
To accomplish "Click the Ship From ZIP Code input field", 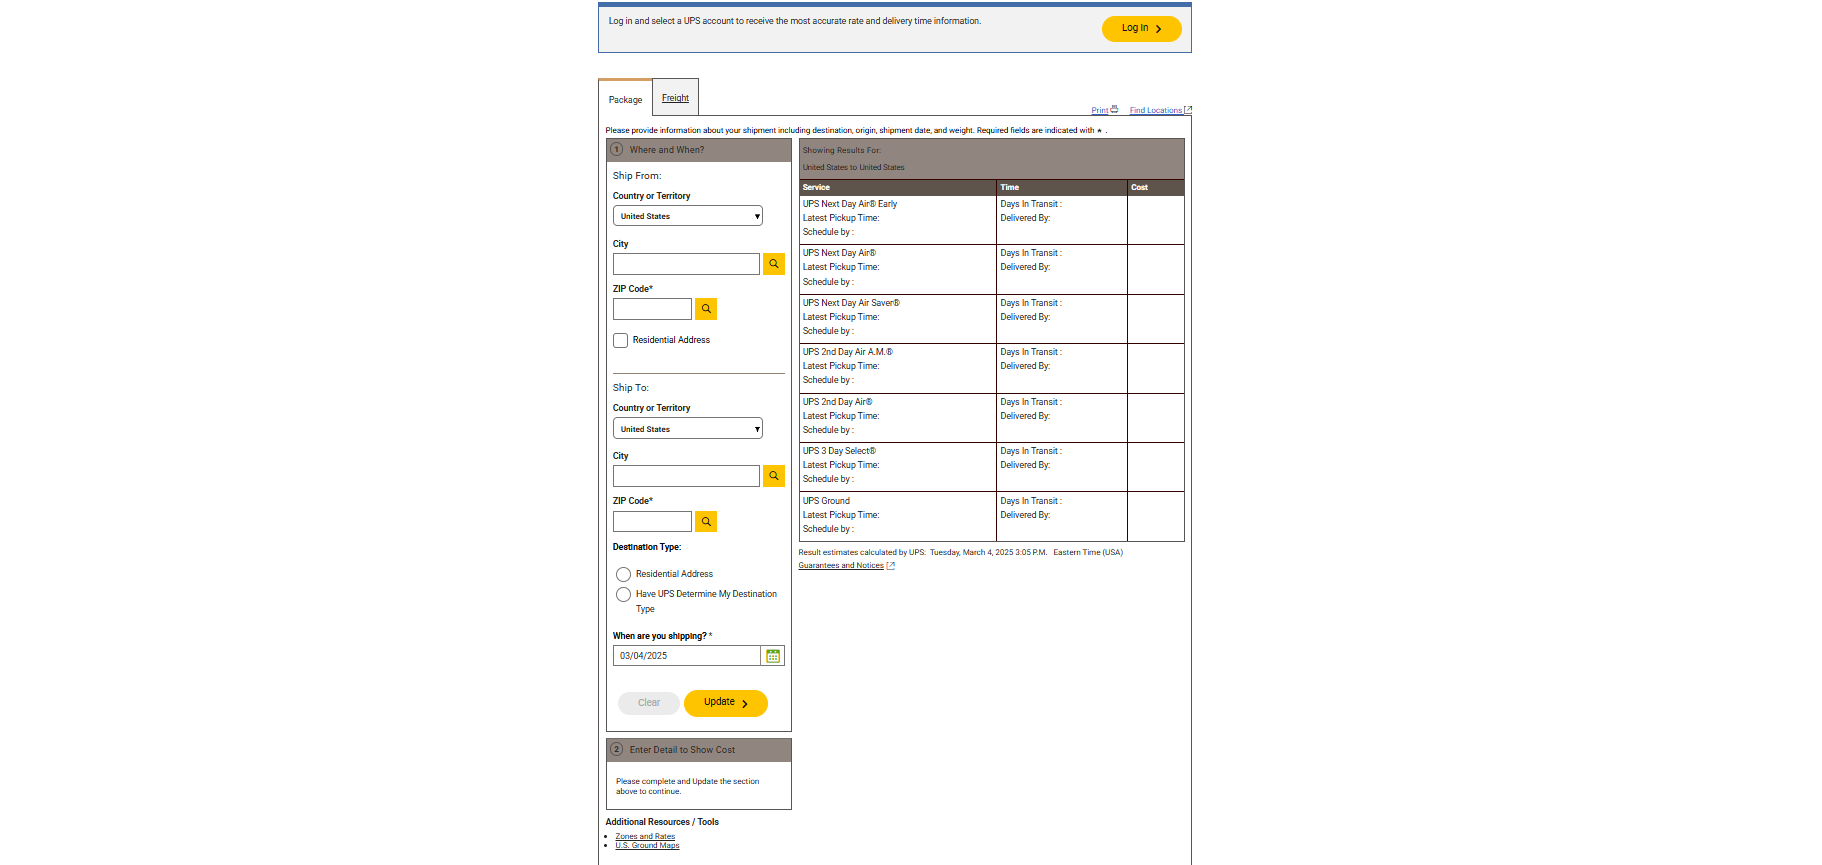I will click(653, 309).
